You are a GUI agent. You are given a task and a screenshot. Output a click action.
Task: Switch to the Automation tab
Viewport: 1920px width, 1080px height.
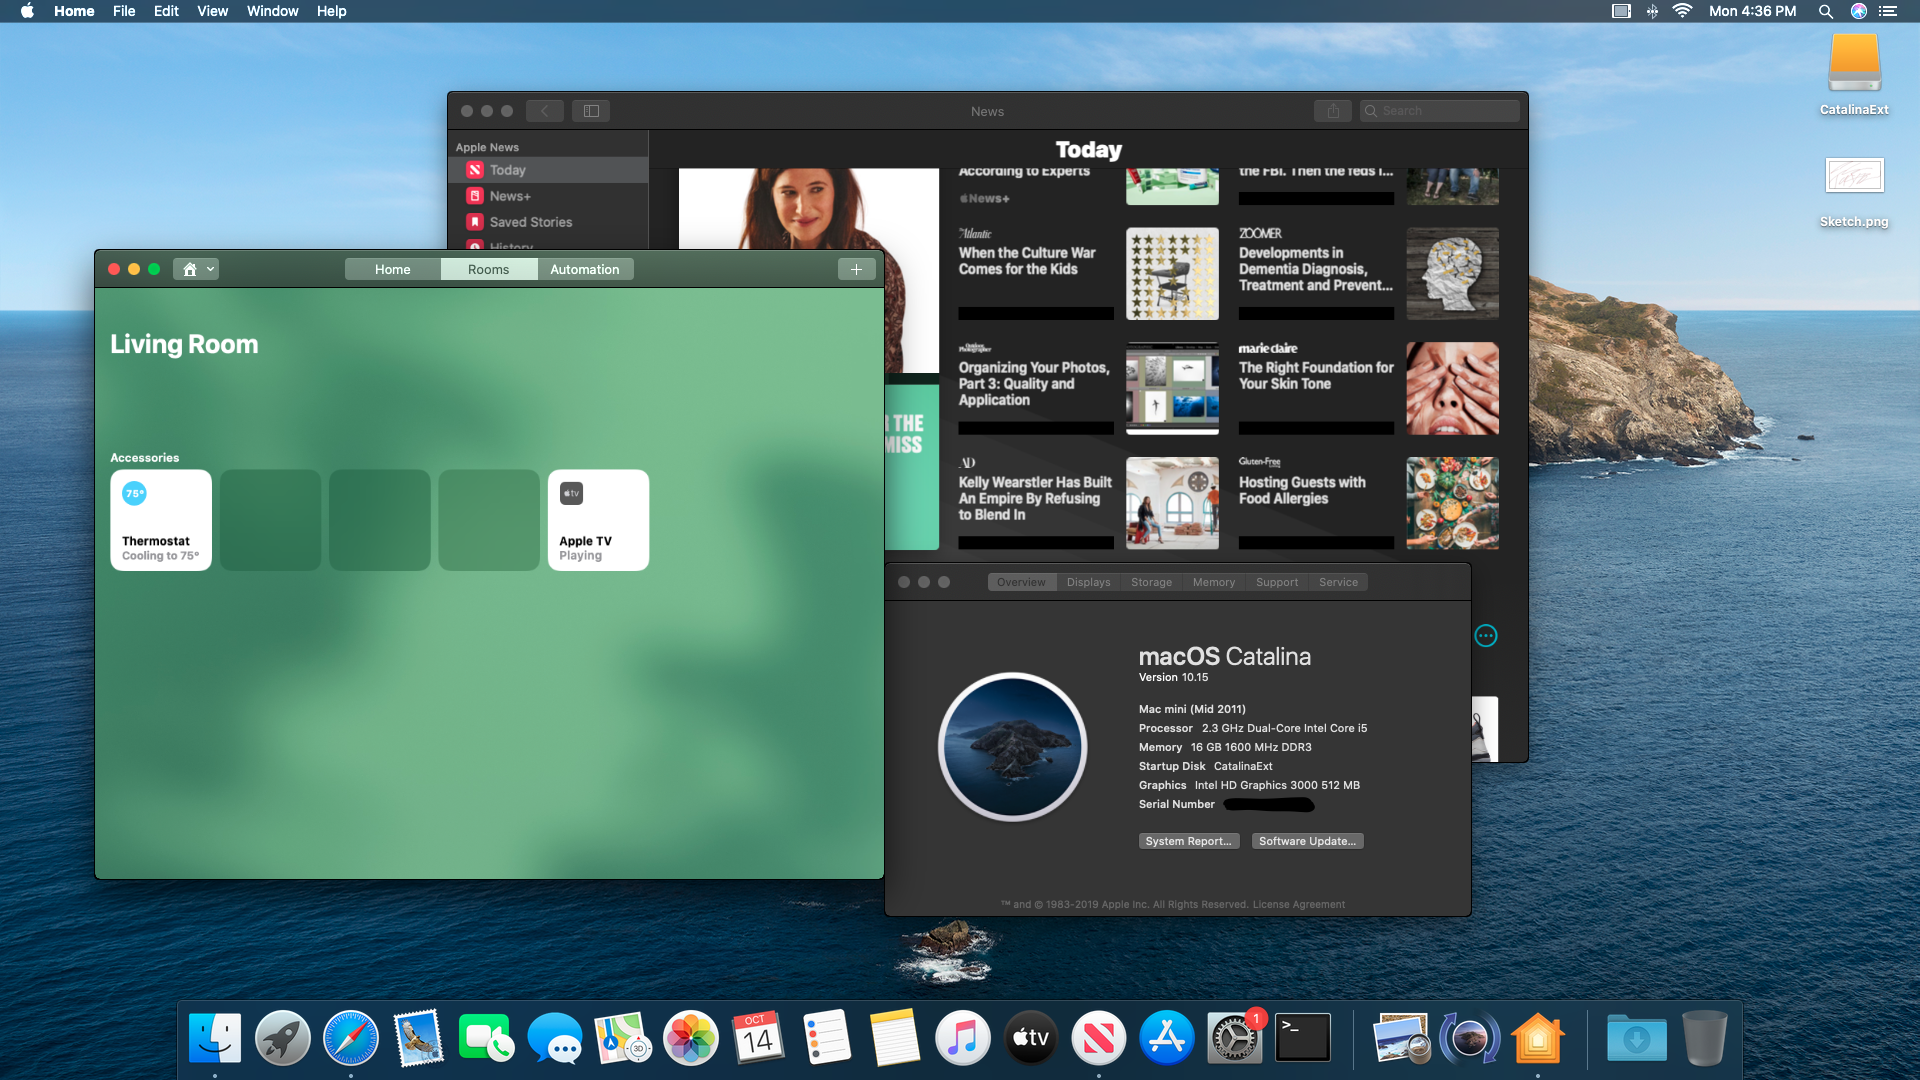point(585,269)
